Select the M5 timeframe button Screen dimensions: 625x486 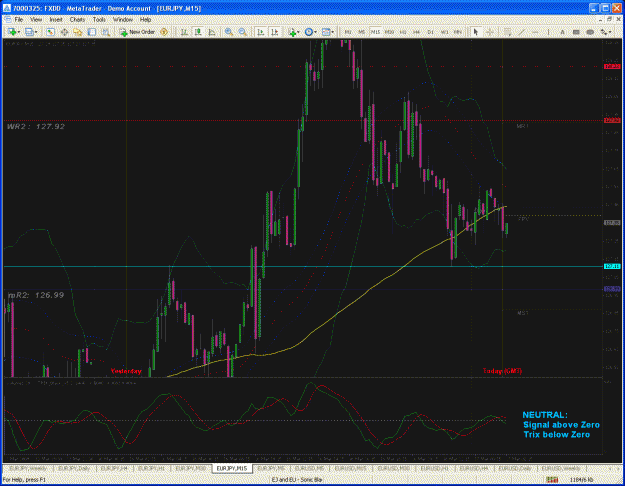pyautogui.click(x=361, y=32)
